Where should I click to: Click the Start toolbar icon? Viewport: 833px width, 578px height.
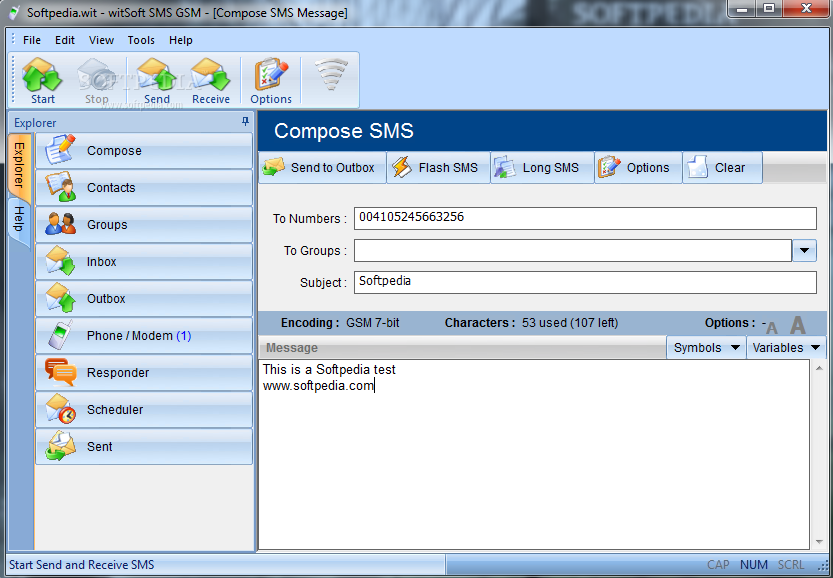(42, 81)
